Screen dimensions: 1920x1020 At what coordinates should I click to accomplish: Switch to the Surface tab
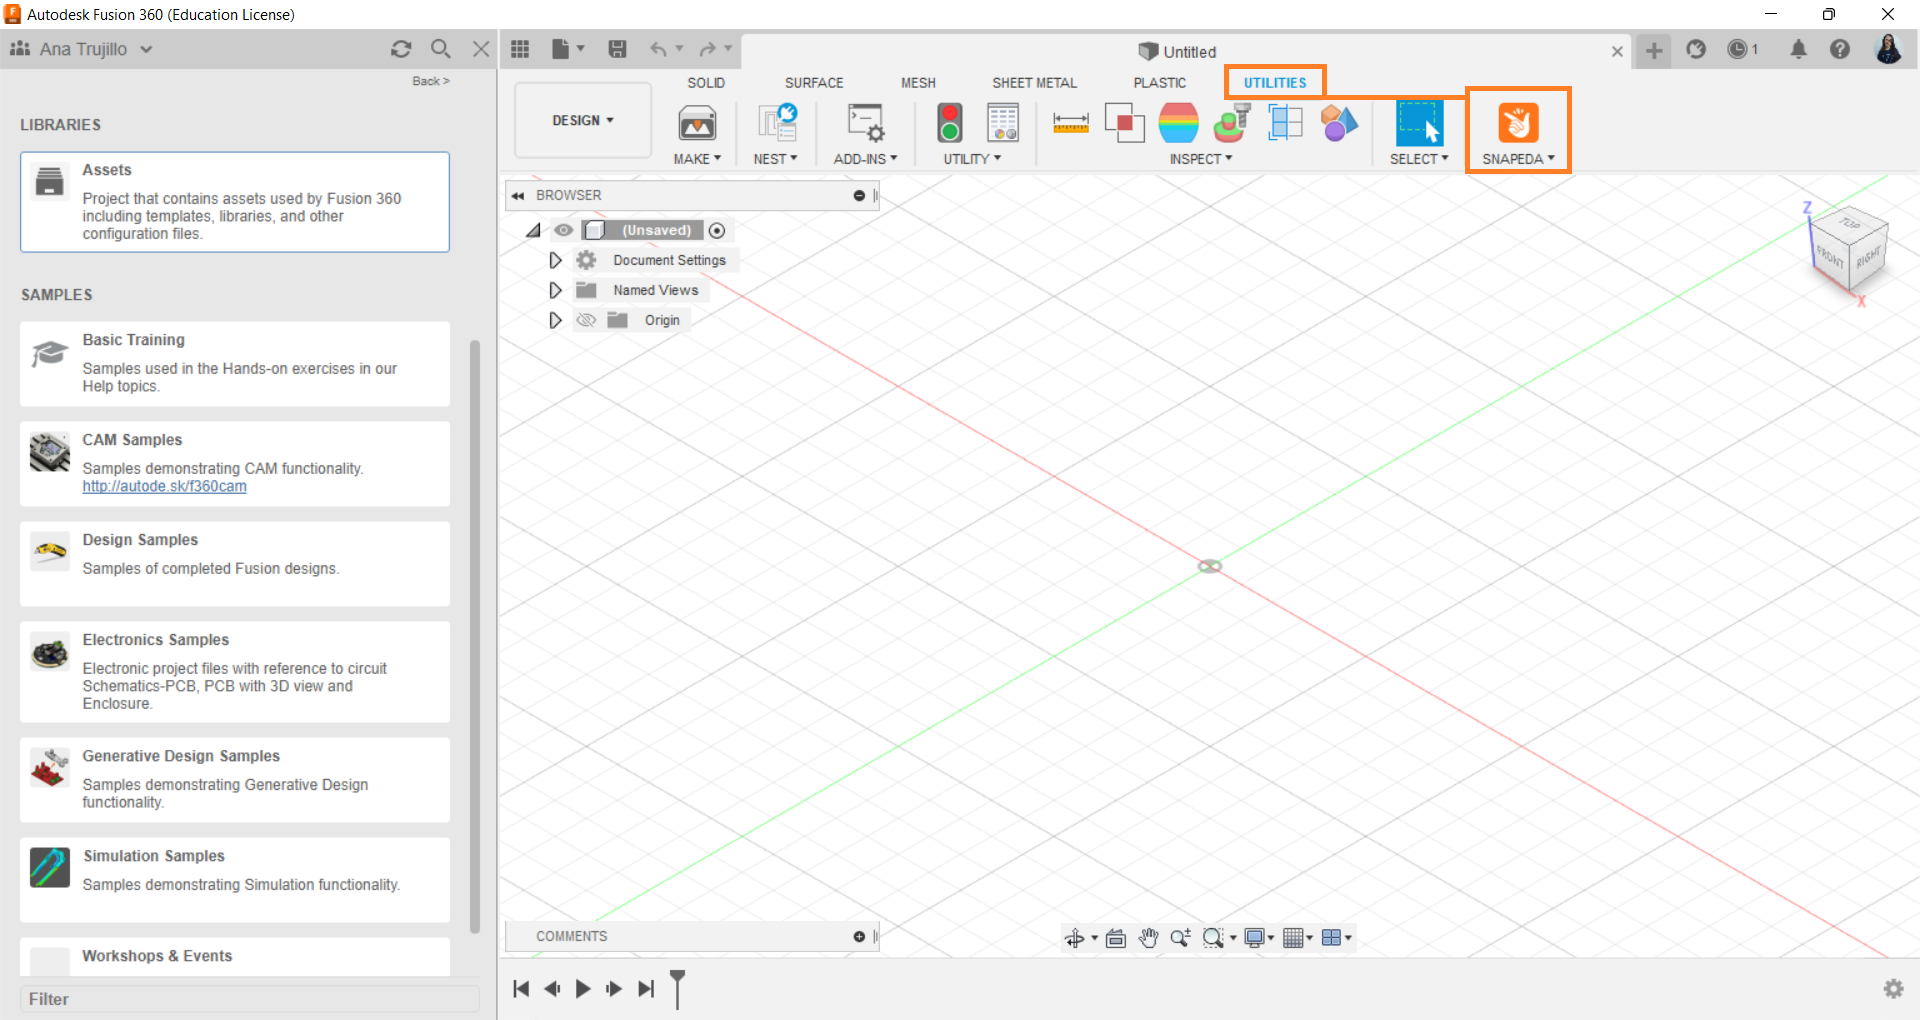tap(814, 83)
